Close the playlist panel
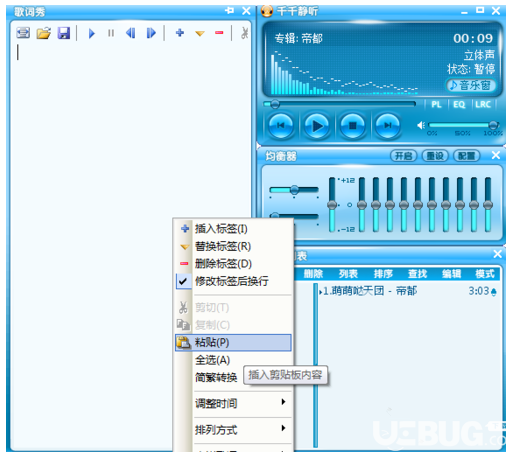The height and width of the screenshot is (455, 522). 497,254
